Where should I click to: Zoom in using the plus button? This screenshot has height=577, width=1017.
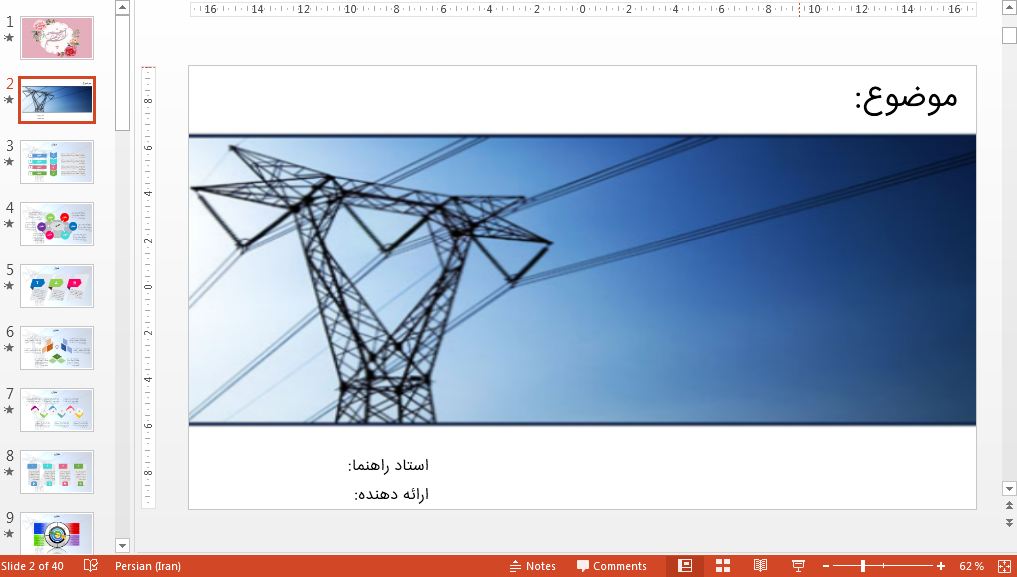tap(939, 566)
